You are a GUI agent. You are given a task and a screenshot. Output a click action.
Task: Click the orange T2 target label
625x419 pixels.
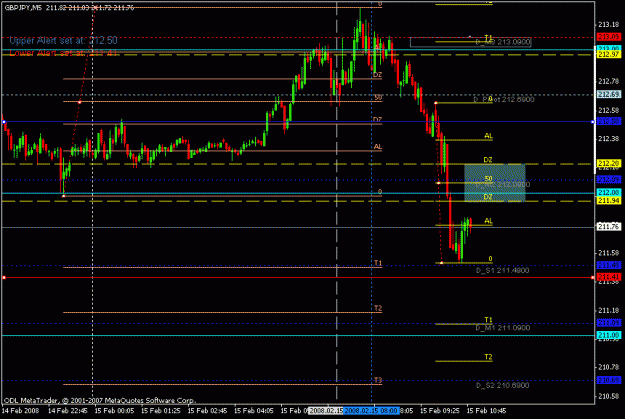pyautogui.click(x=378, y=308)
